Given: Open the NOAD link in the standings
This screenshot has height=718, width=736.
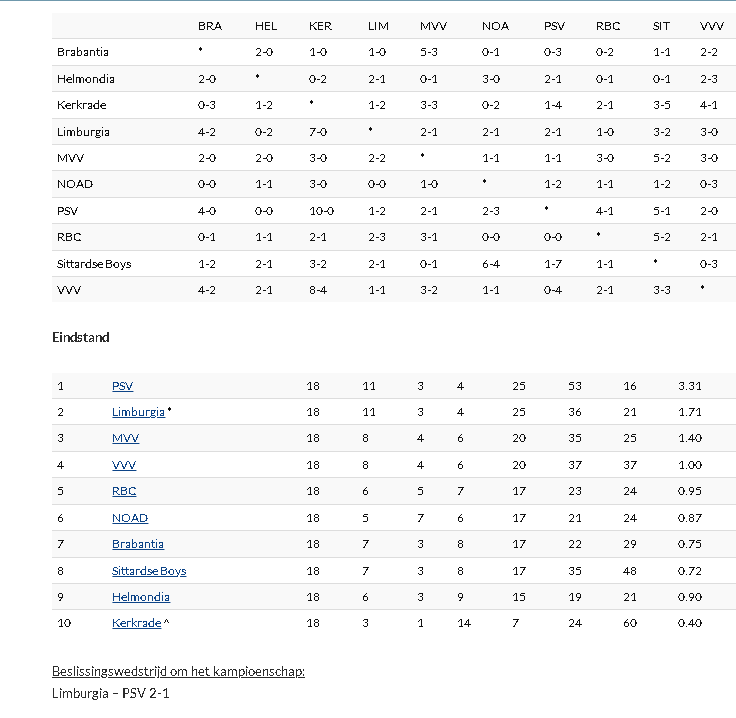Looking at the screenshot, I should click(x=130, y=518).
